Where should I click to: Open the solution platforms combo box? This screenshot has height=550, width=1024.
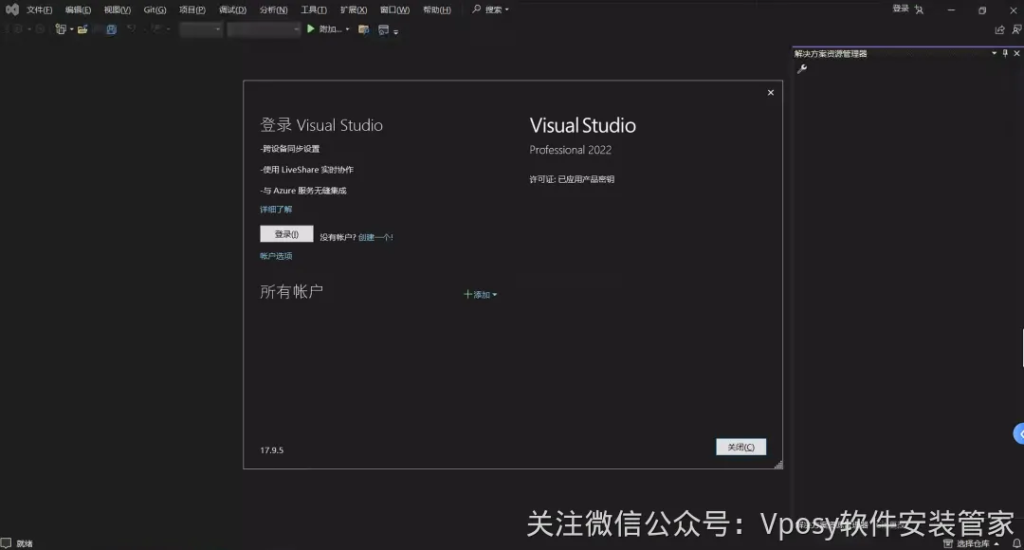point(264,29)
